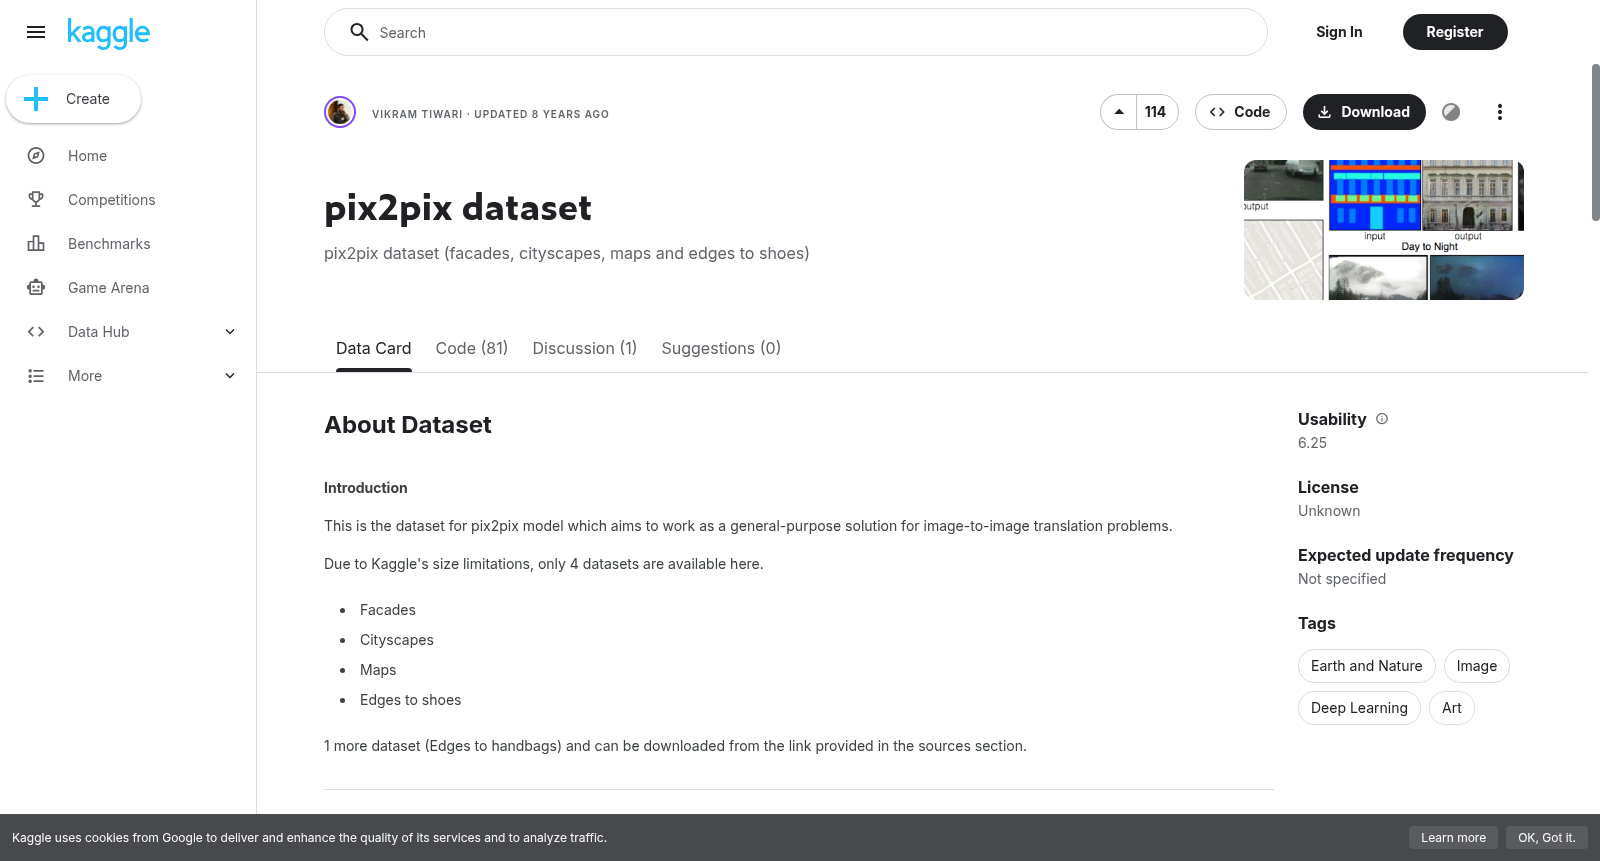
Task: Click the Competitions trophy icon
Action: 36,200
